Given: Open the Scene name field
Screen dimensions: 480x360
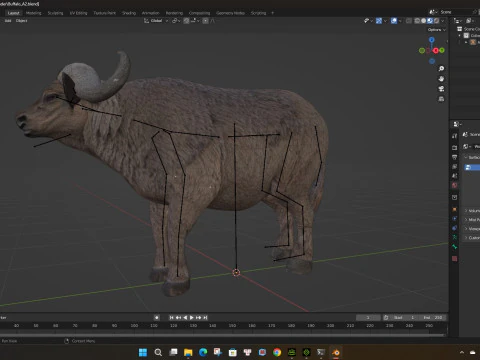Looking at the screenshot, I should point(455,12).
